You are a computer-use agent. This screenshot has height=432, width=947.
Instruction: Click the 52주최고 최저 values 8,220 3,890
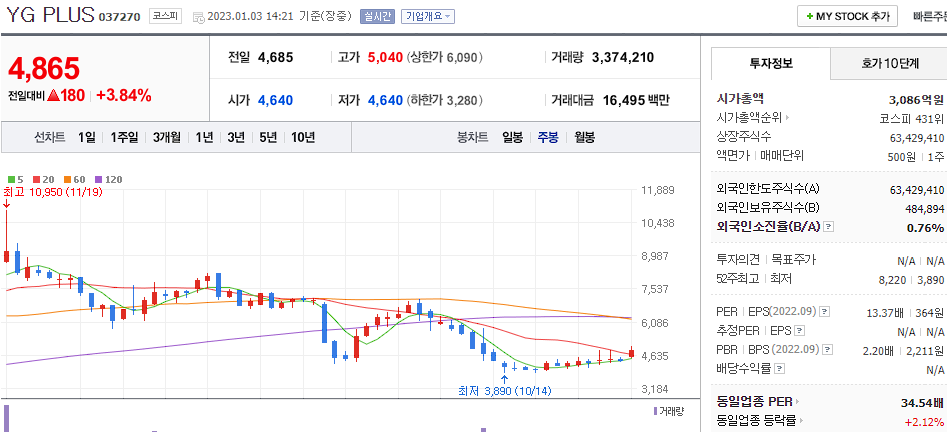(911, 280)
